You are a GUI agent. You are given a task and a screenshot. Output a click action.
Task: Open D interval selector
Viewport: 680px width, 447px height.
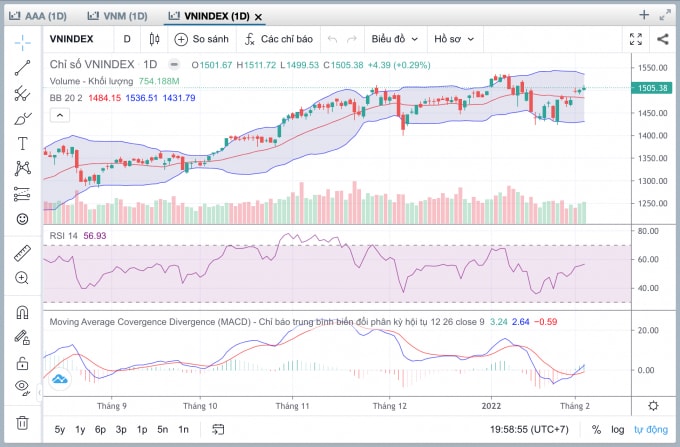(127, 39)
